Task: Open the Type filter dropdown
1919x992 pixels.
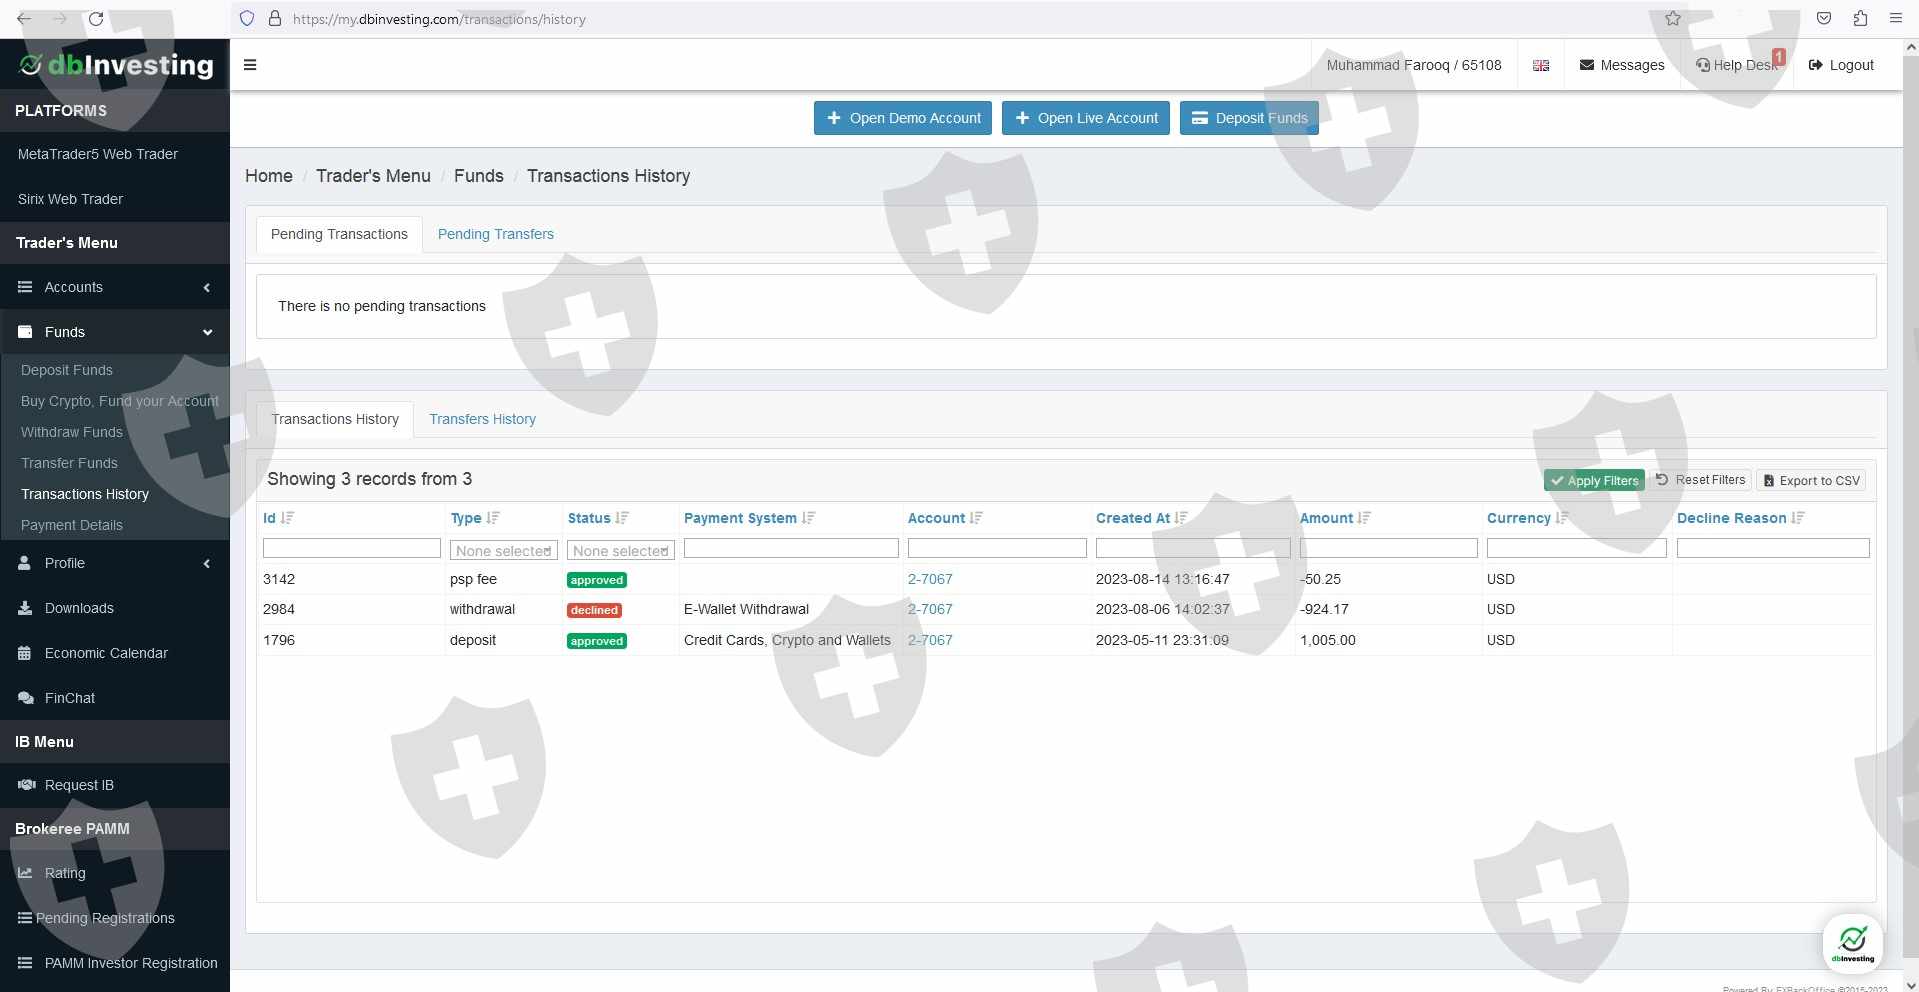Action: click(503, 551)
